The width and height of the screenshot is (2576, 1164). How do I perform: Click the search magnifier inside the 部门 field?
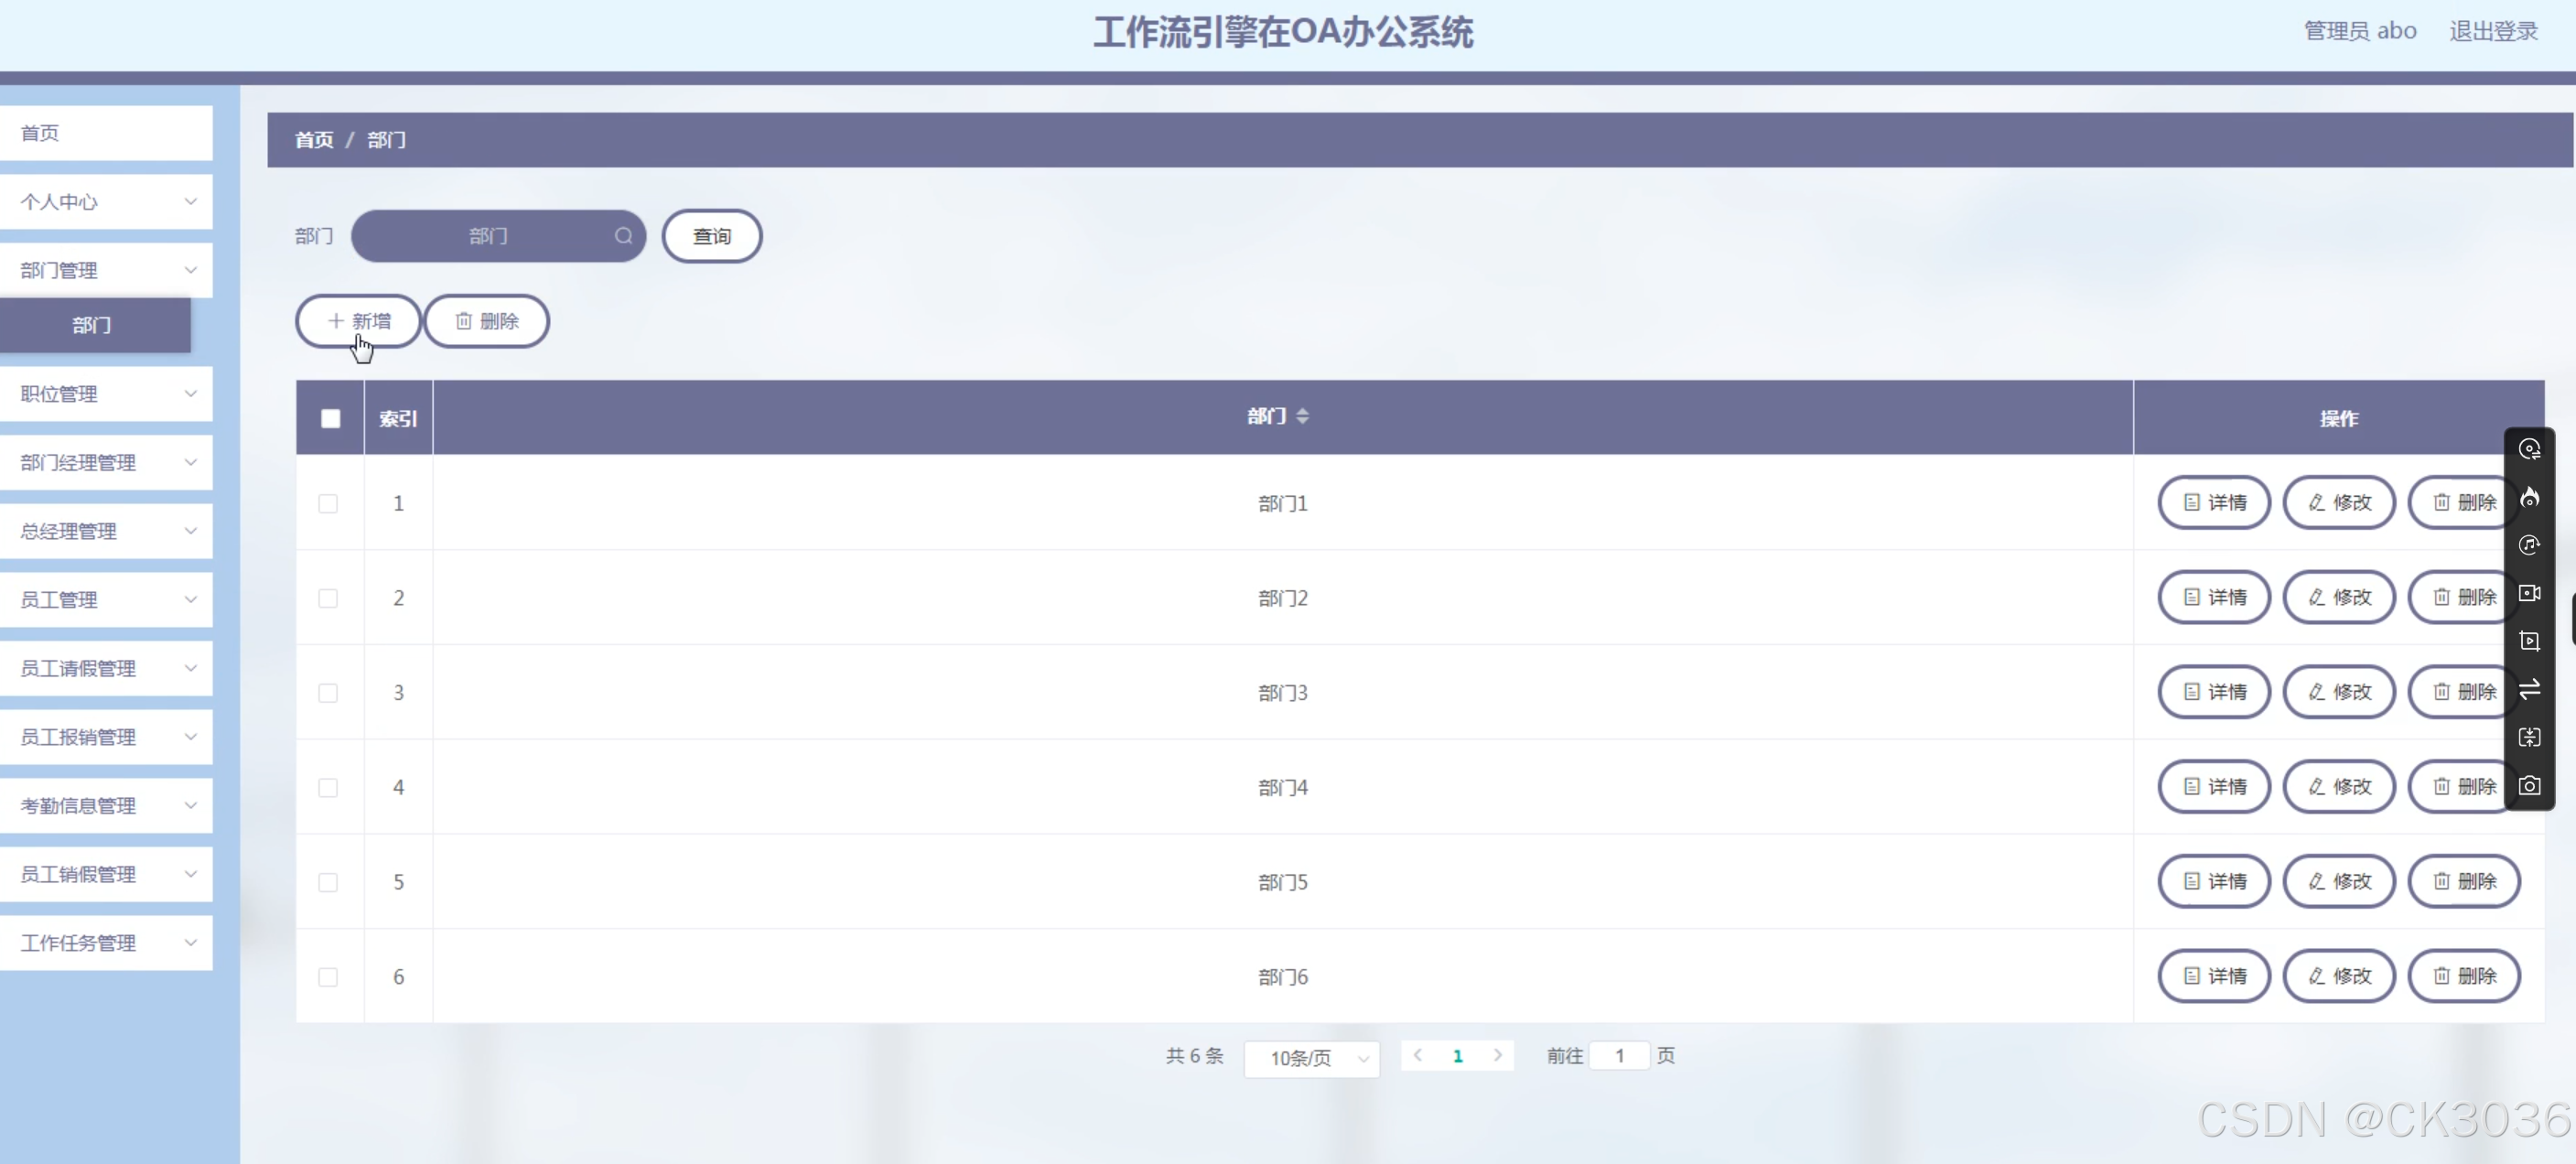[623, 236]
